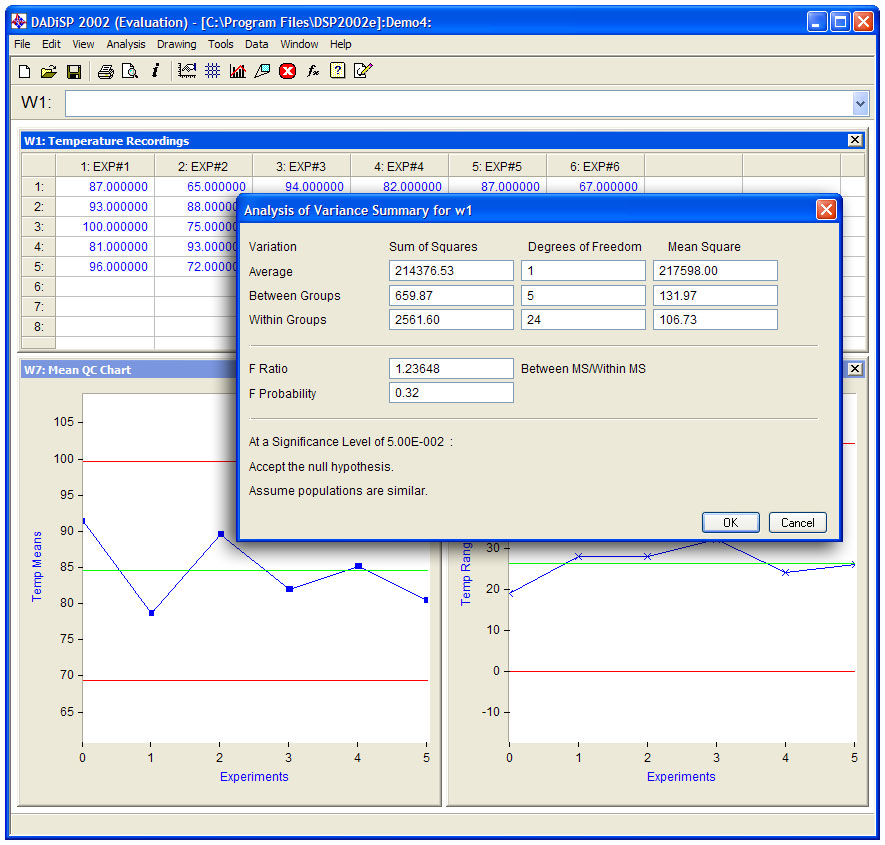Open print preview magnifier icon
This screenshot has width=885, height=845.
point(130,71)
